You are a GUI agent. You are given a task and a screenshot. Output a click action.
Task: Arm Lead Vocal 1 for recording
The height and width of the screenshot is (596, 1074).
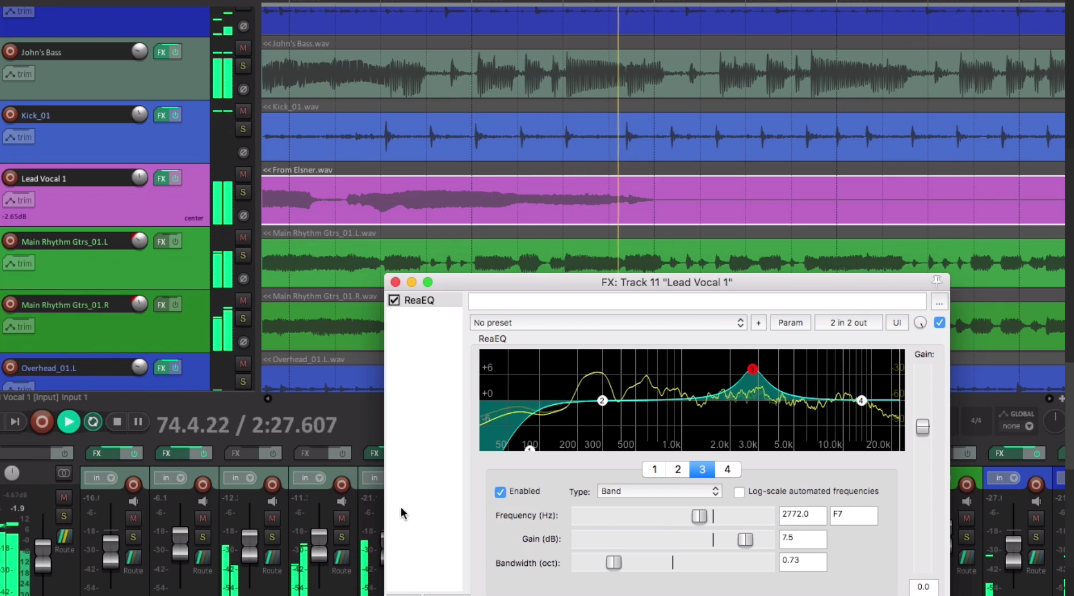[x=10, y=178]
